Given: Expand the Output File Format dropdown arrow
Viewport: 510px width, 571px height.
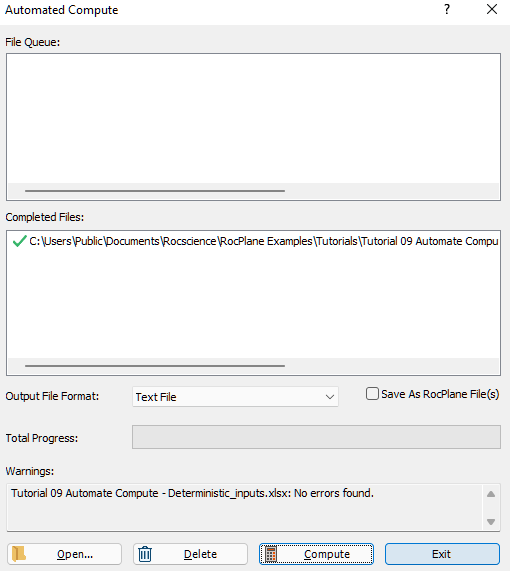Looking at the screenshot, I should click(330, 397).
